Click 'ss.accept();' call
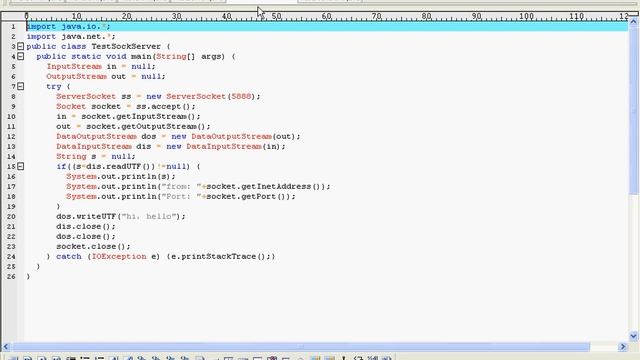 166,107
